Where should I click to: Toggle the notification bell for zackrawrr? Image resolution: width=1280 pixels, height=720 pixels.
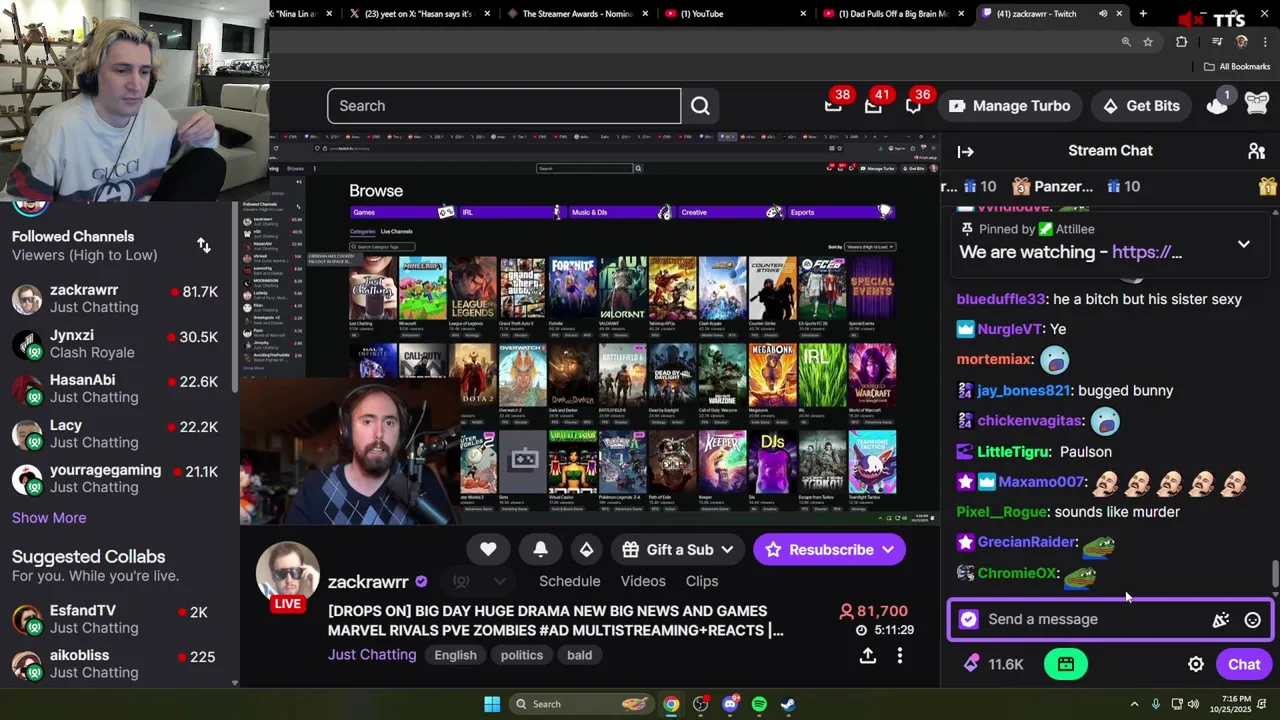tap(540, 549)
